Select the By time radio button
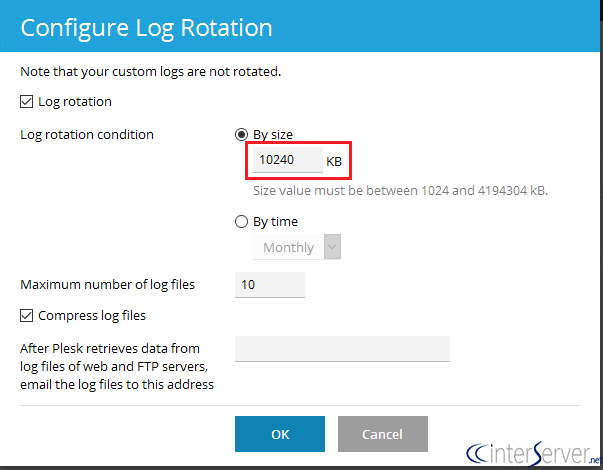 coord(241,222)
